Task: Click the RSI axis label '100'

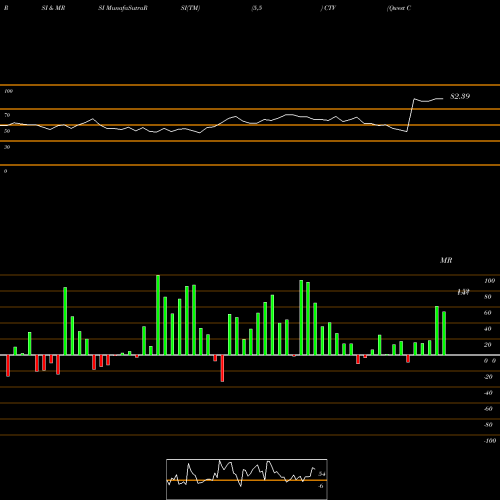Action: 8,91
